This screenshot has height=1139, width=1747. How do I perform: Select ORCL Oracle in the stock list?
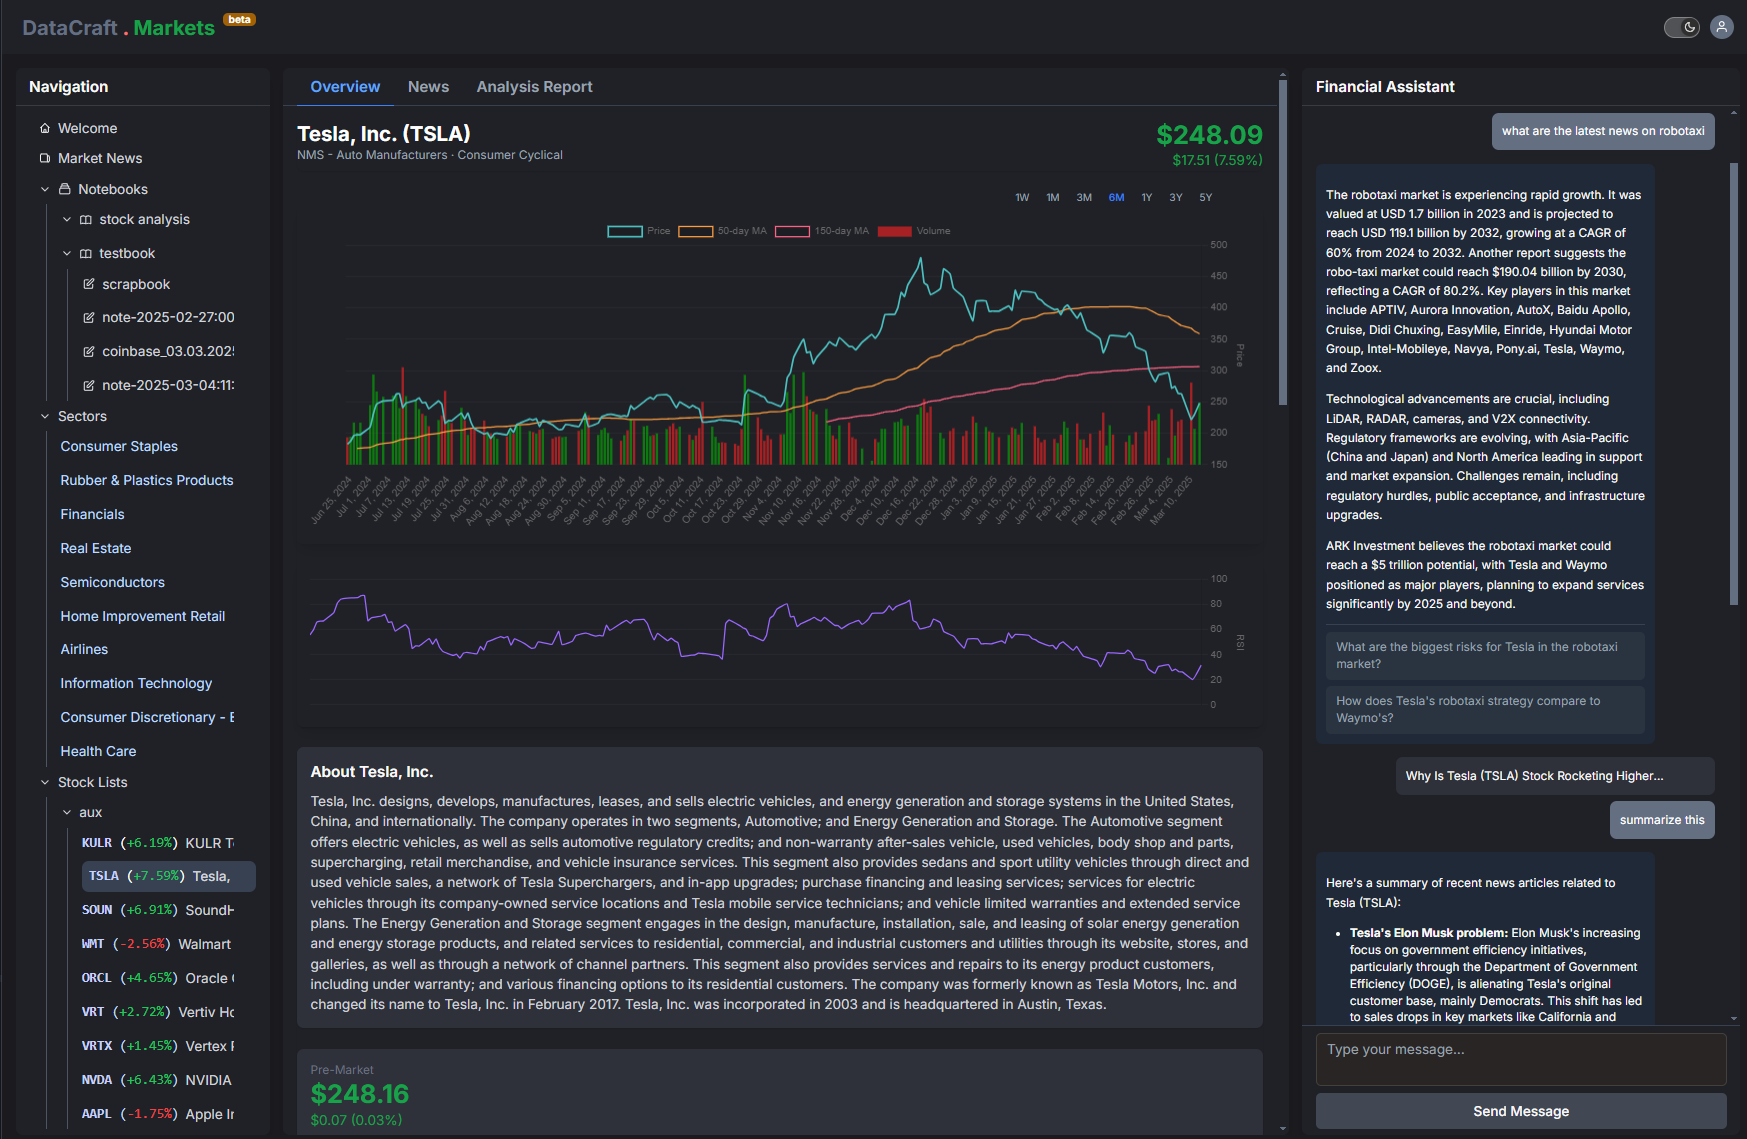158,978
